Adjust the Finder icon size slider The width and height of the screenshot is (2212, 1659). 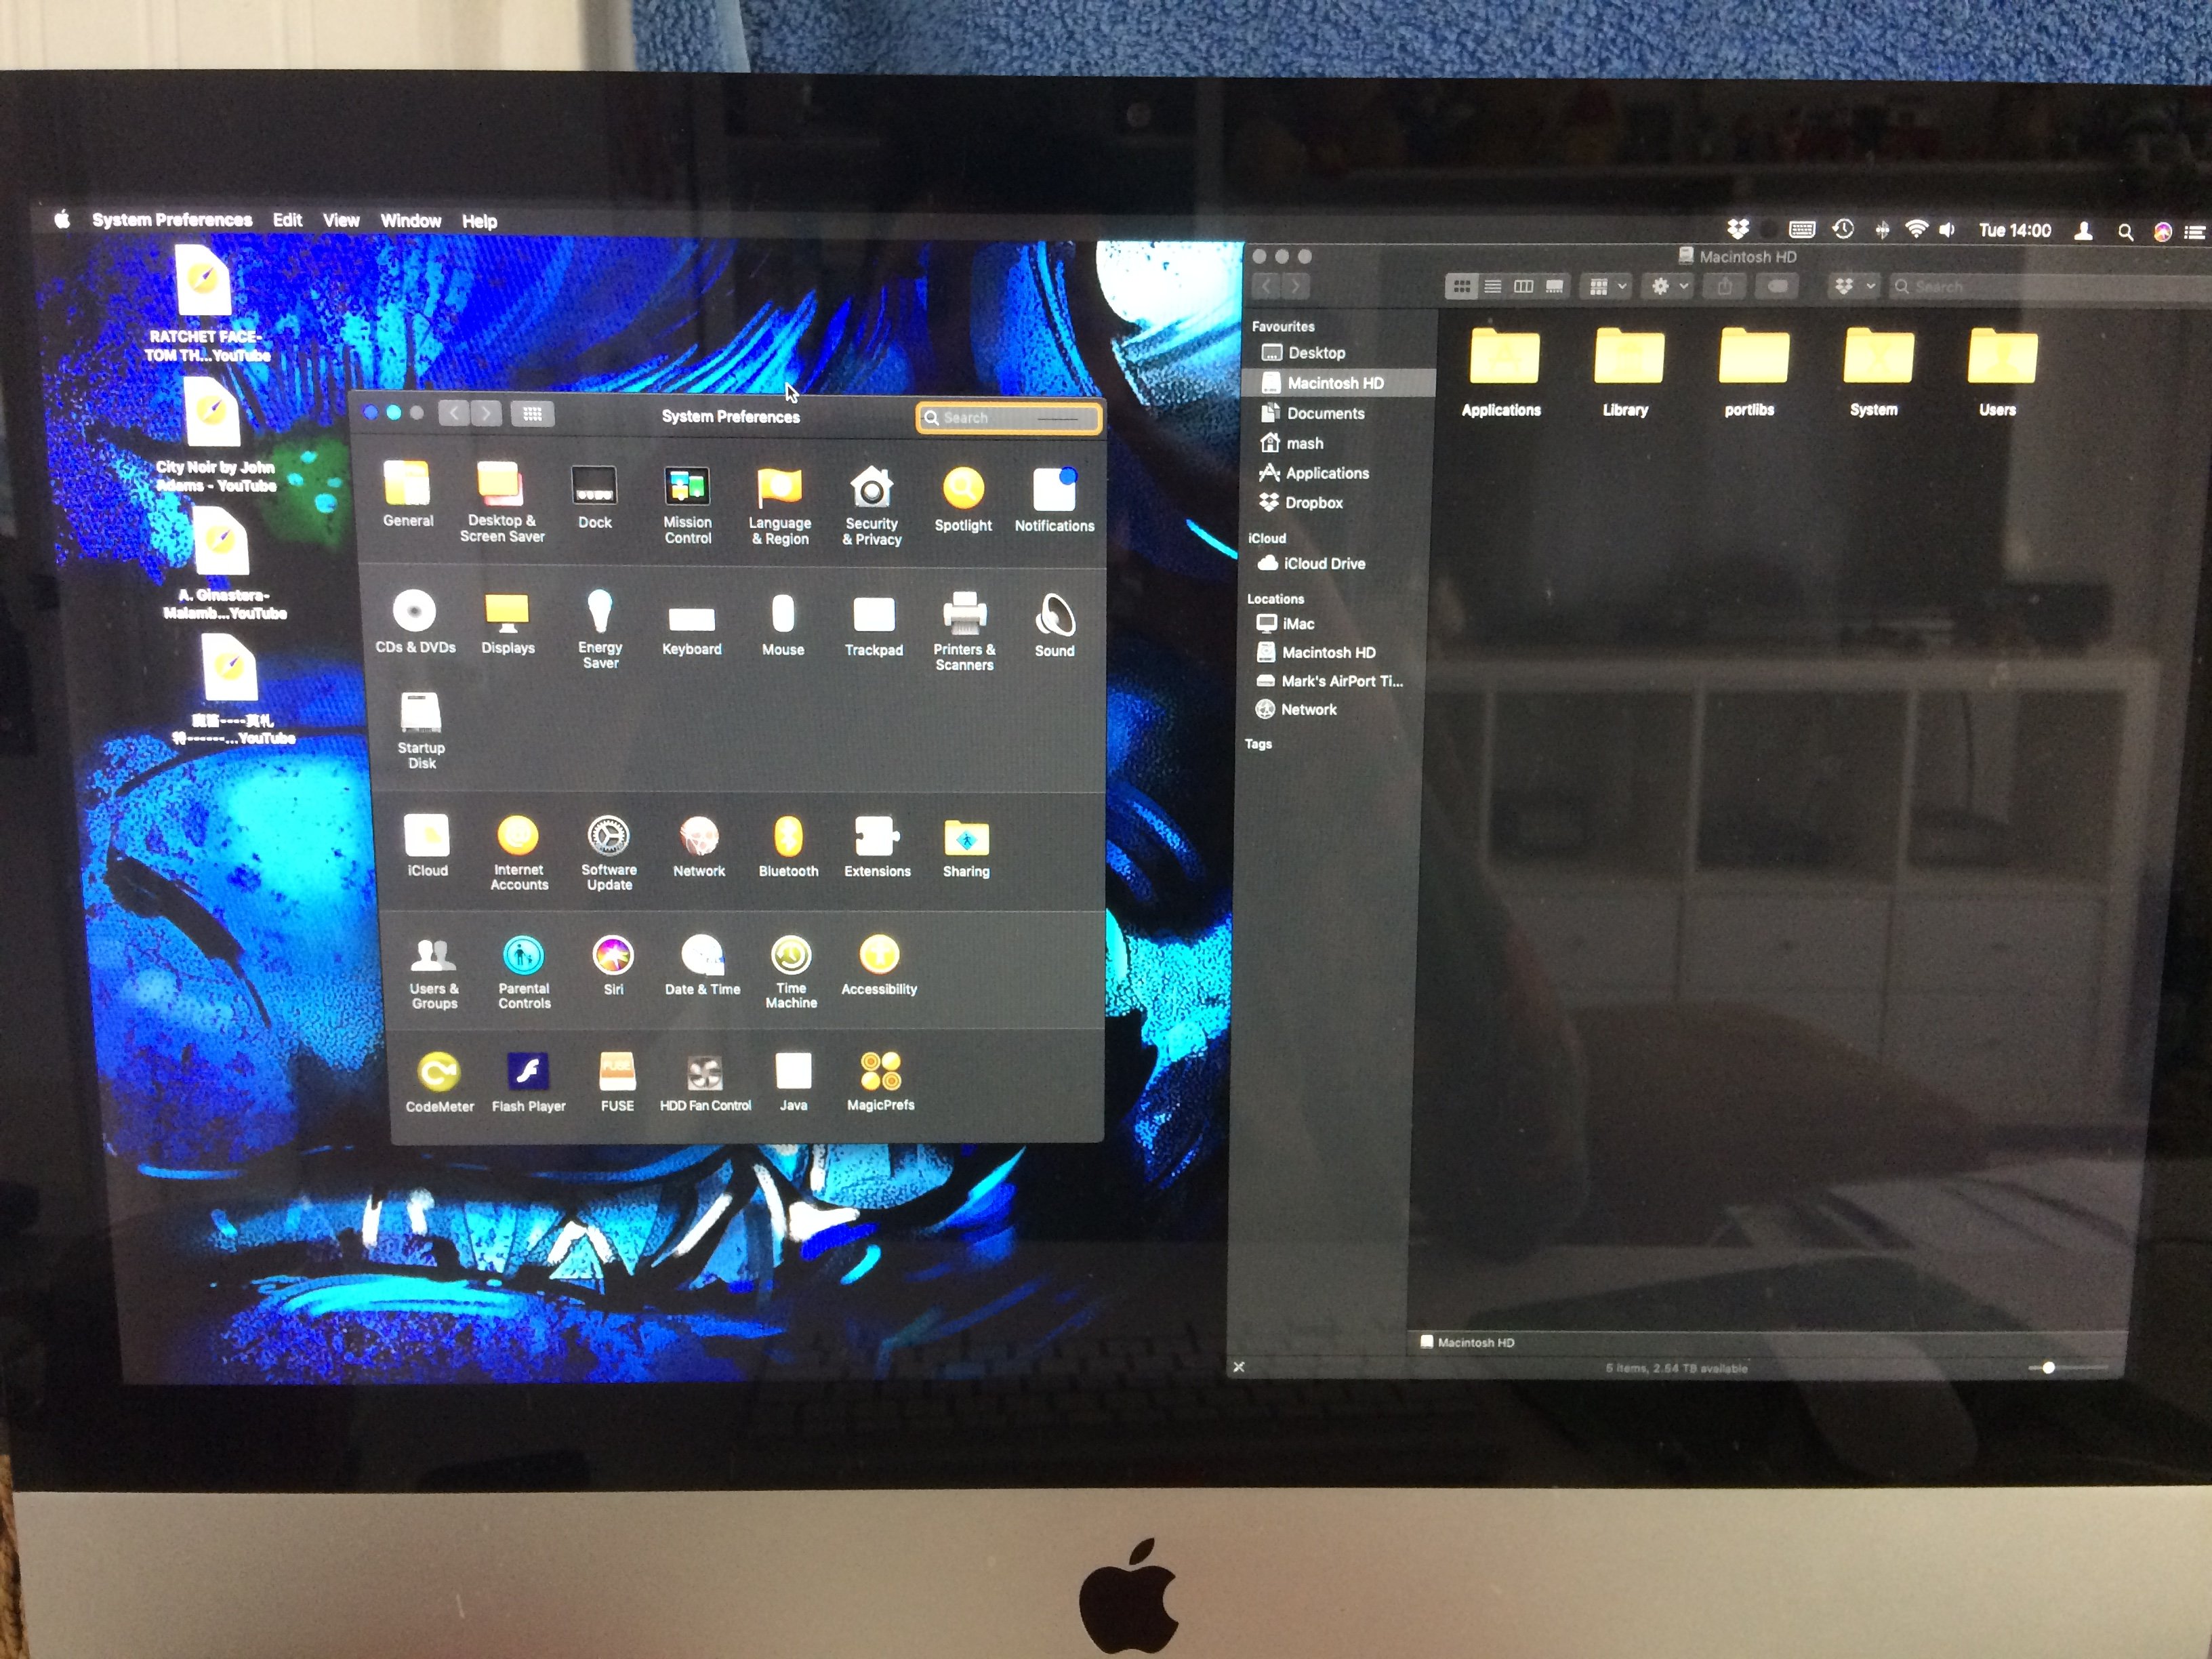tap(2048, 1367)
